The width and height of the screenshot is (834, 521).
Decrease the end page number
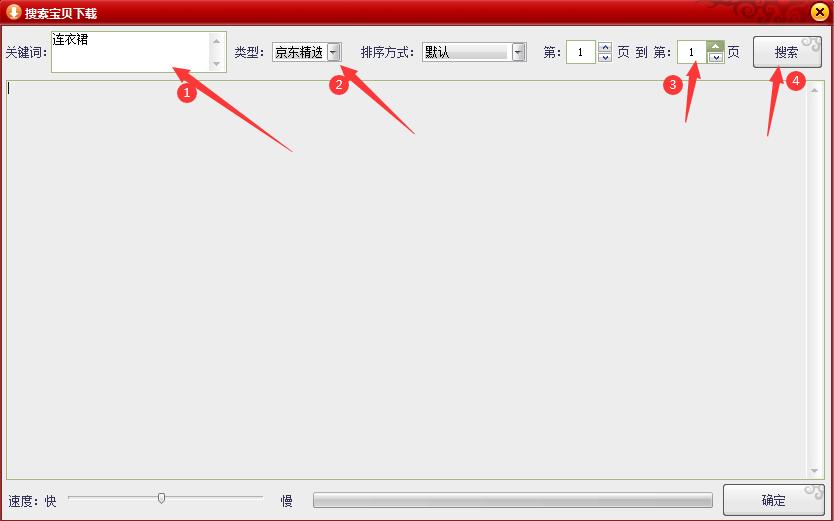click(716, 57)
